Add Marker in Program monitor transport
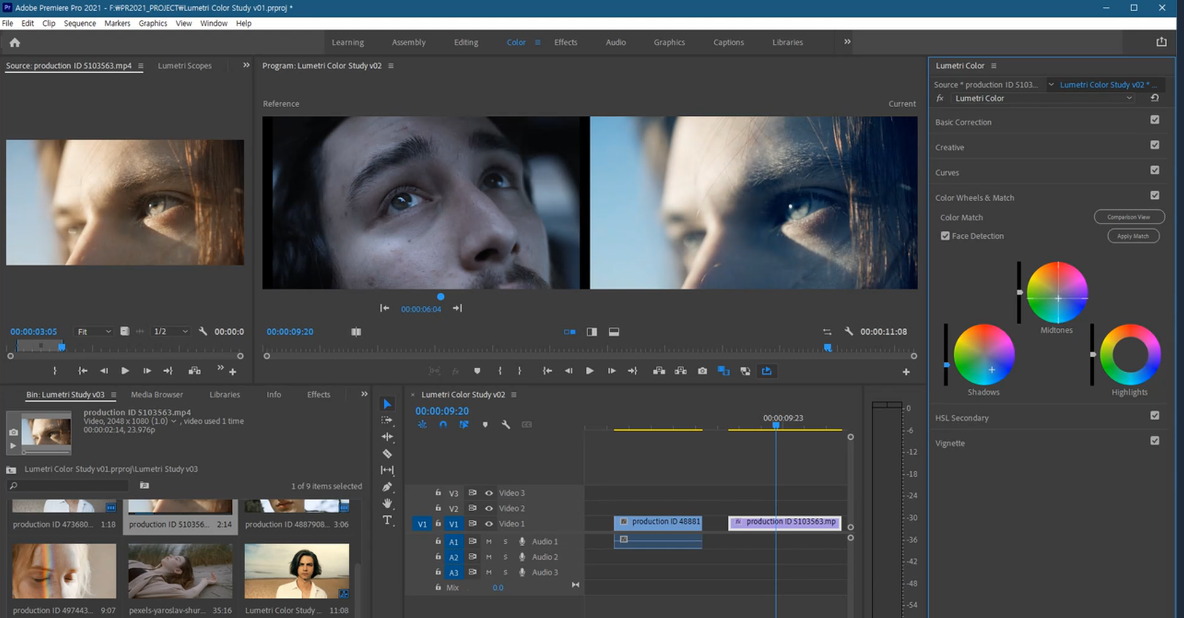The width and height of the screenshot is (1184, 618). (477, 371)
